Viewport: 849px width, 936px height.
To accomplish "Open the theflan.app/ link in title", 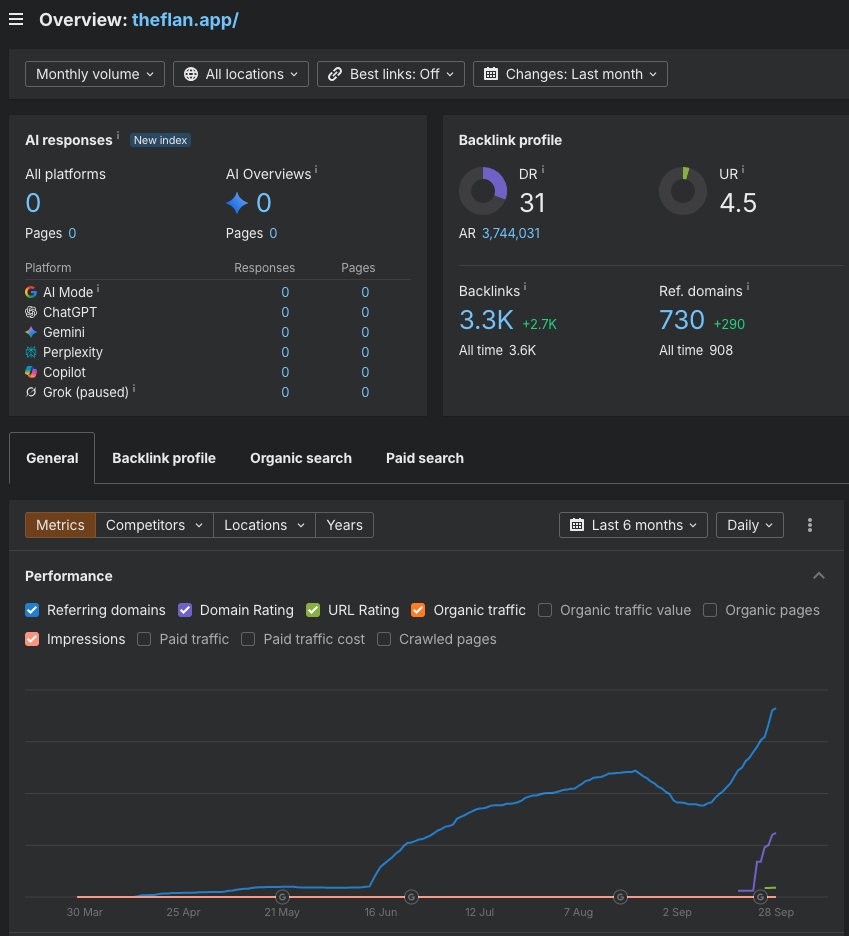I will click(185, 20).
